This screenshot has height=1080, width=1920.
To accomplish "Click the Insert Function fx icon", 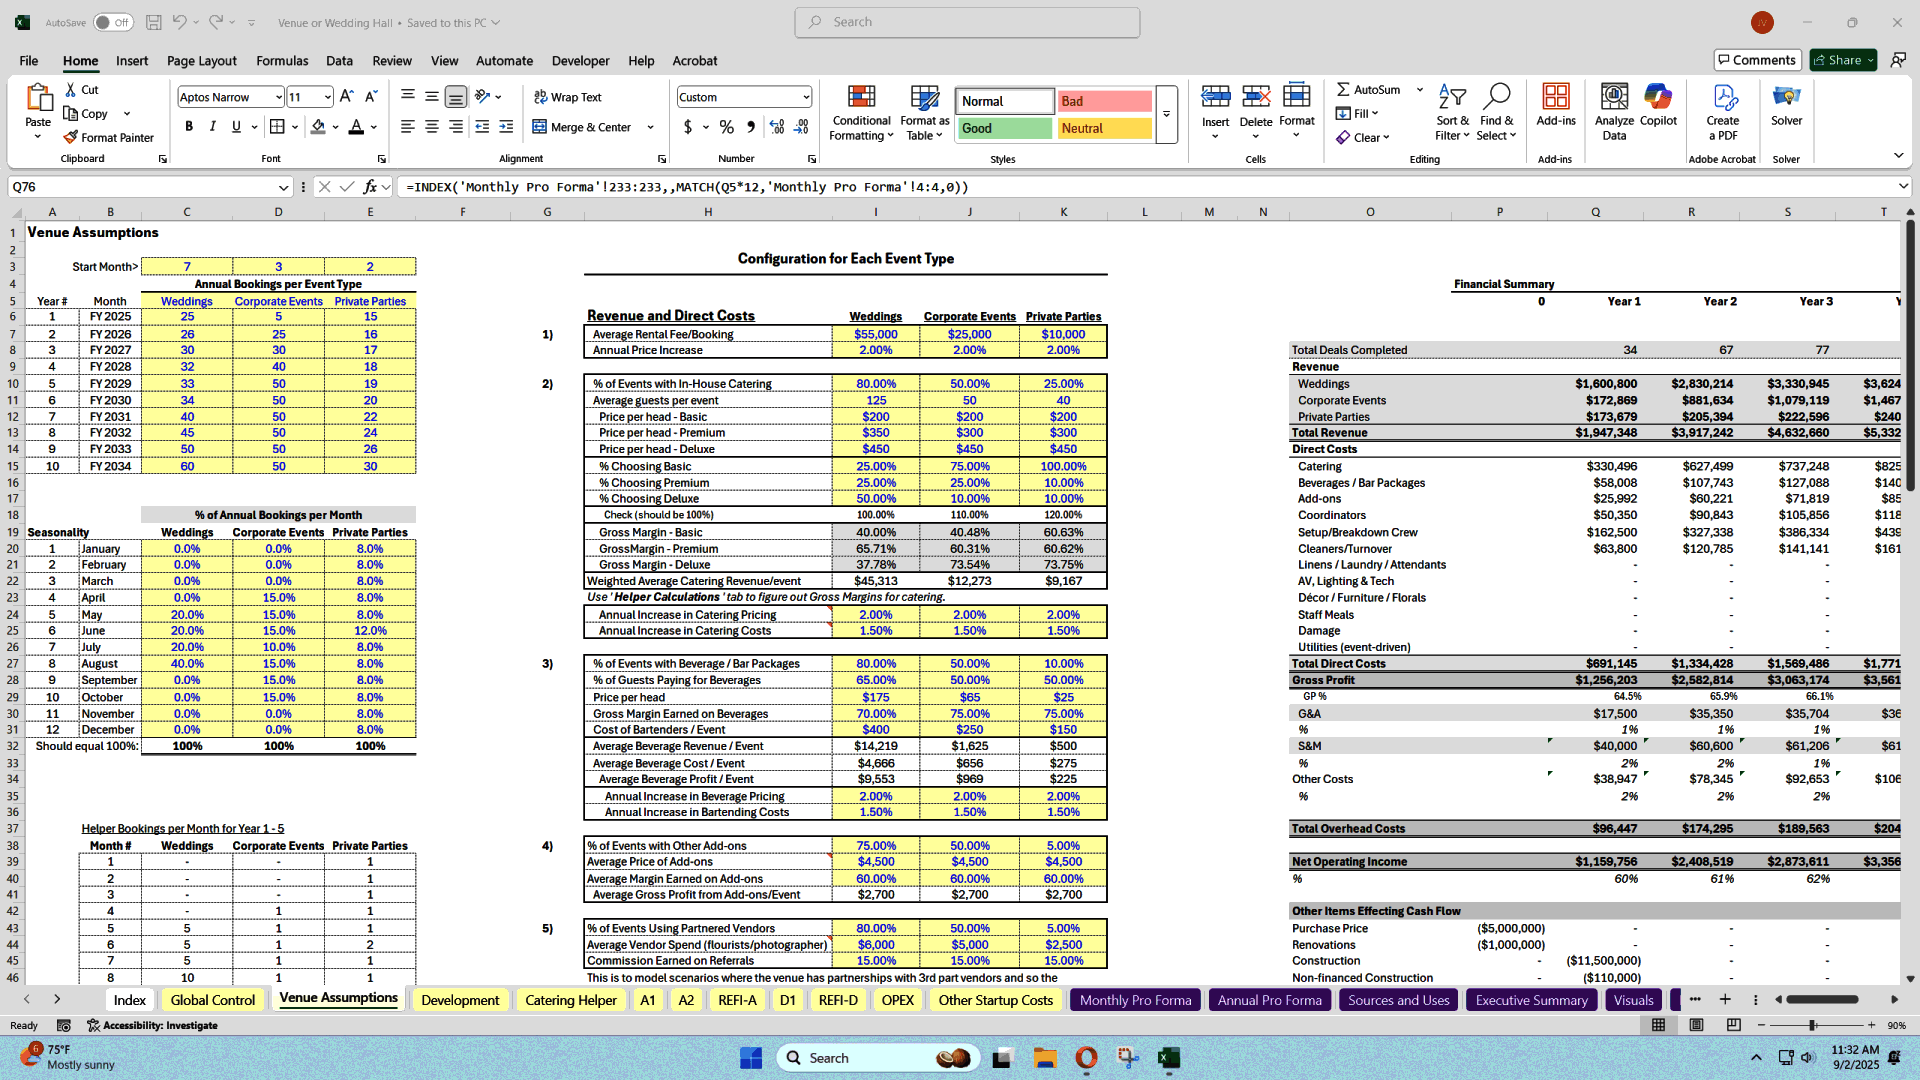I will (x=370, y=187).
